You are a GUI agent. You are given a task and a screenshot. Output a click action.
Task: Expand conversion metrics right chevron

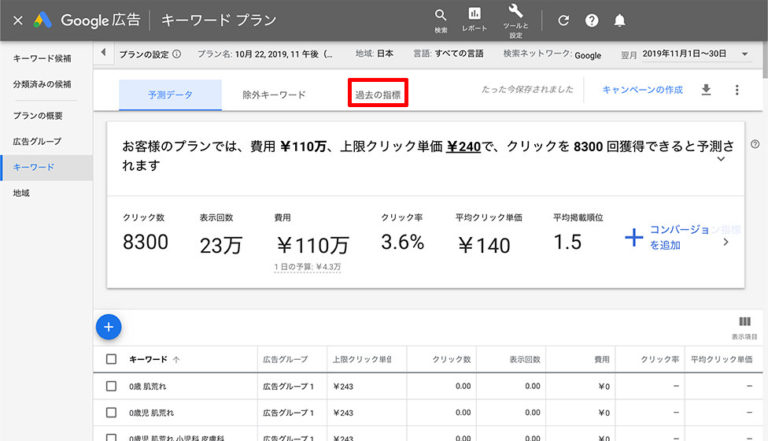[726, 242]
